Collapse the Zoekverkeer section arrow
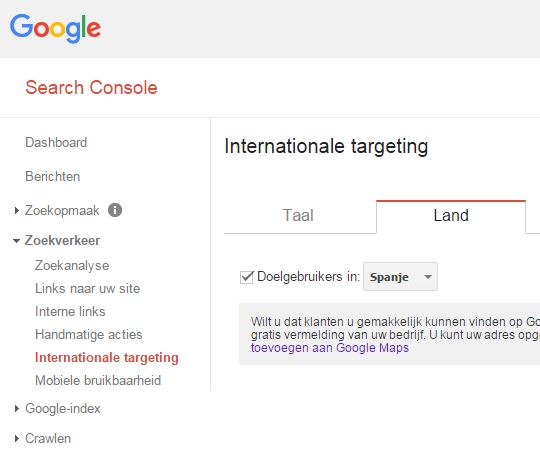Image resolution: width=540 pixels, height=454 pixels. tap(16, 241)
